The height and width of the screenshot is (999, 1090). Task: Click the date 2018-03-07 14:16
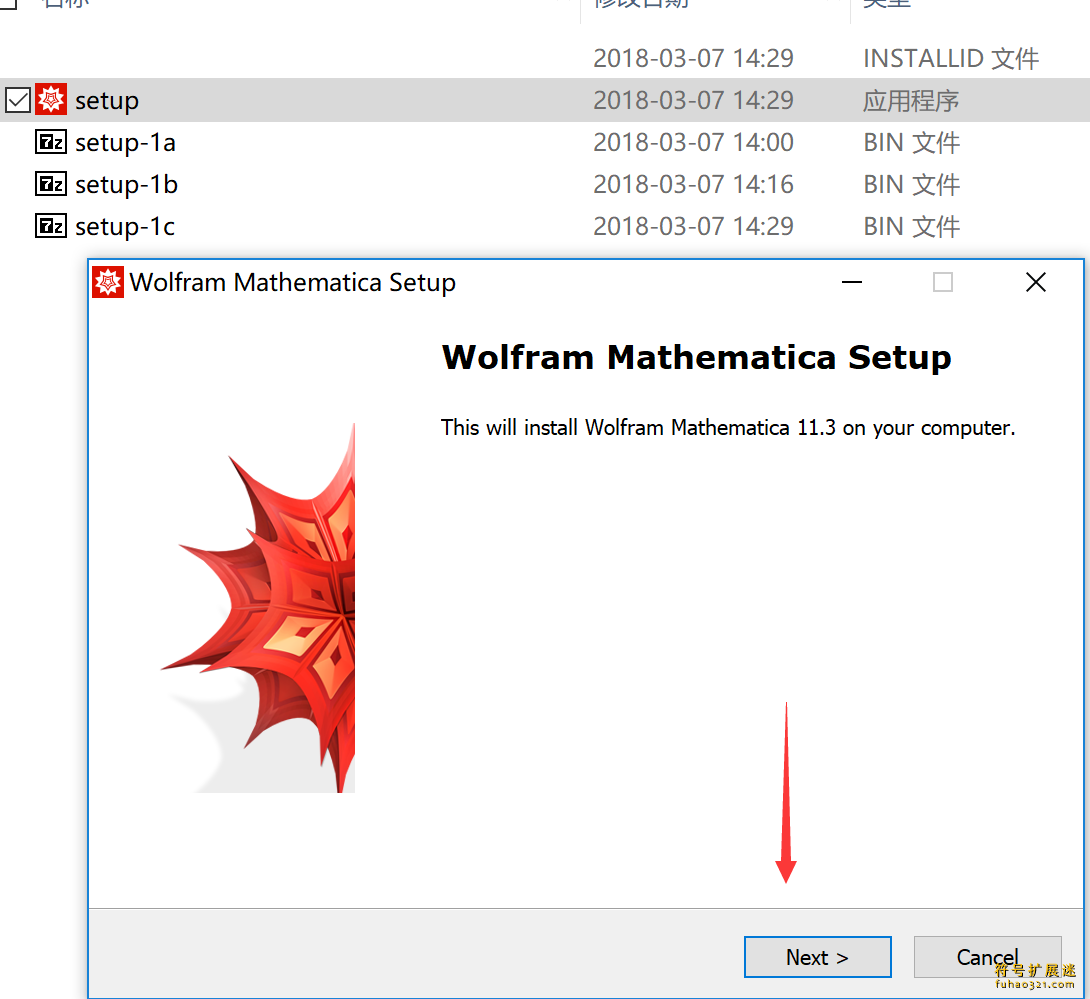pos(693,184)
